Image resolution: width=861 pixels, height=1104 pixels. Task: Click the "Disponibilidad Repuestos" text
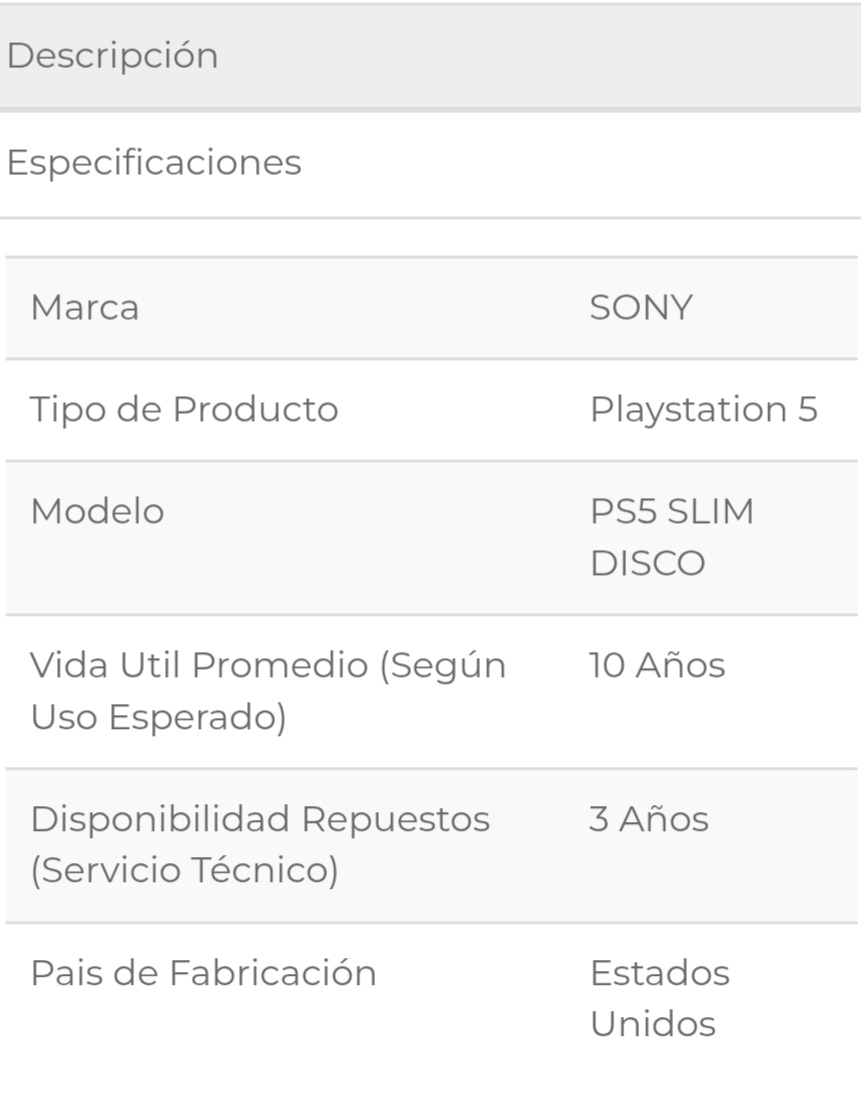tap(260, 820)
